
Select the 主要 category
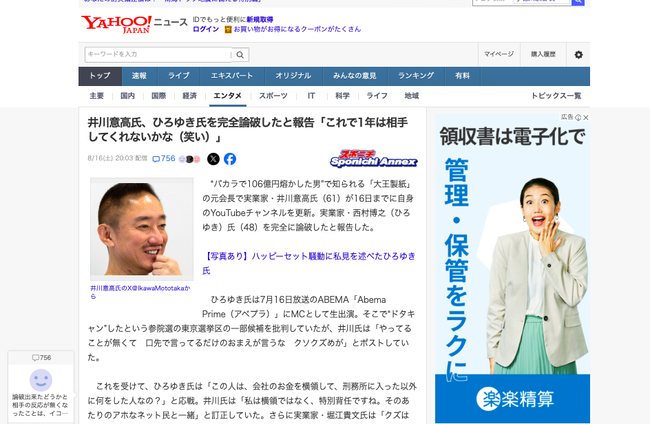(x=97, y=96)
